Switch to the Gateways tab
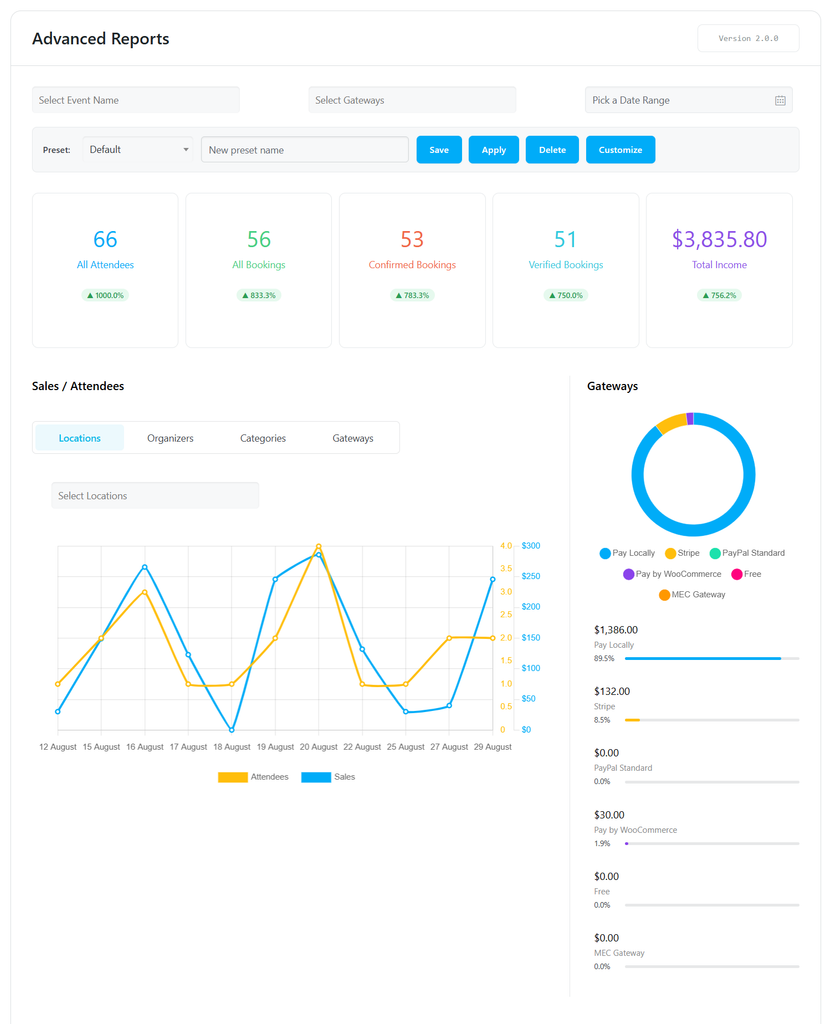The height and width of the screenshot is (1024, 831). [353, 438]
